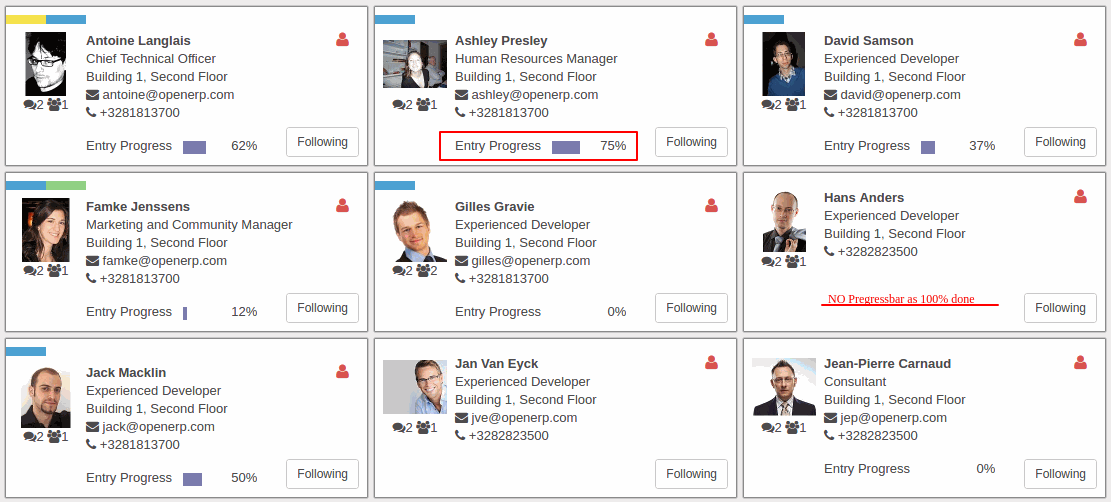
Task: Click envelope icon next to david@openerp.com
Action: tap(830, 95)
